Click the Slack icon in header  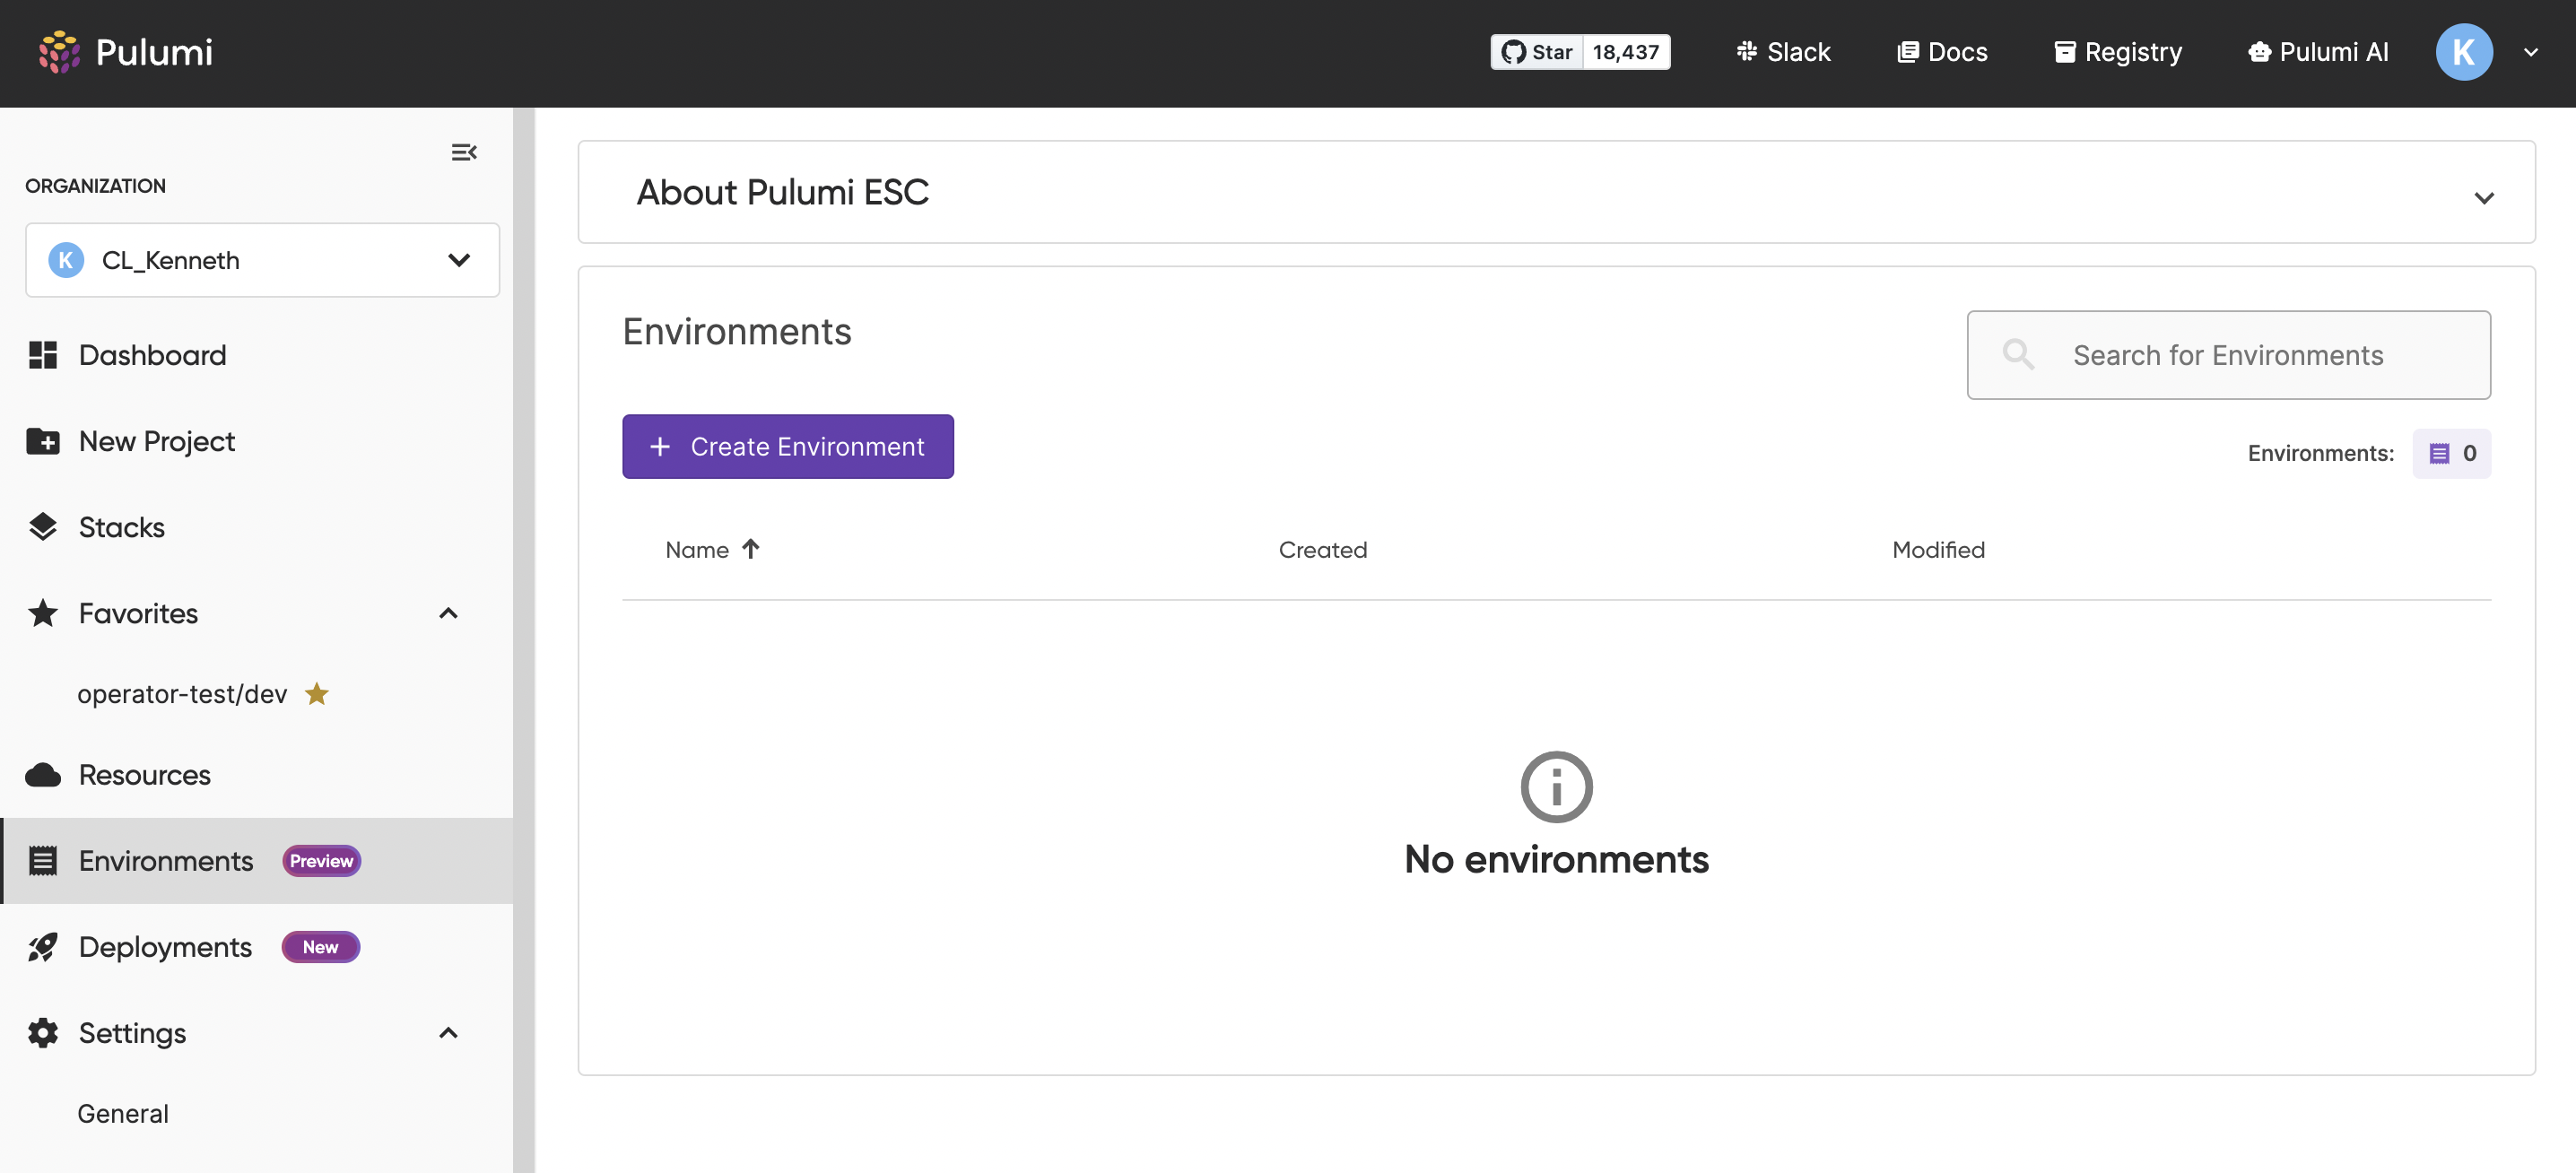1747,52
